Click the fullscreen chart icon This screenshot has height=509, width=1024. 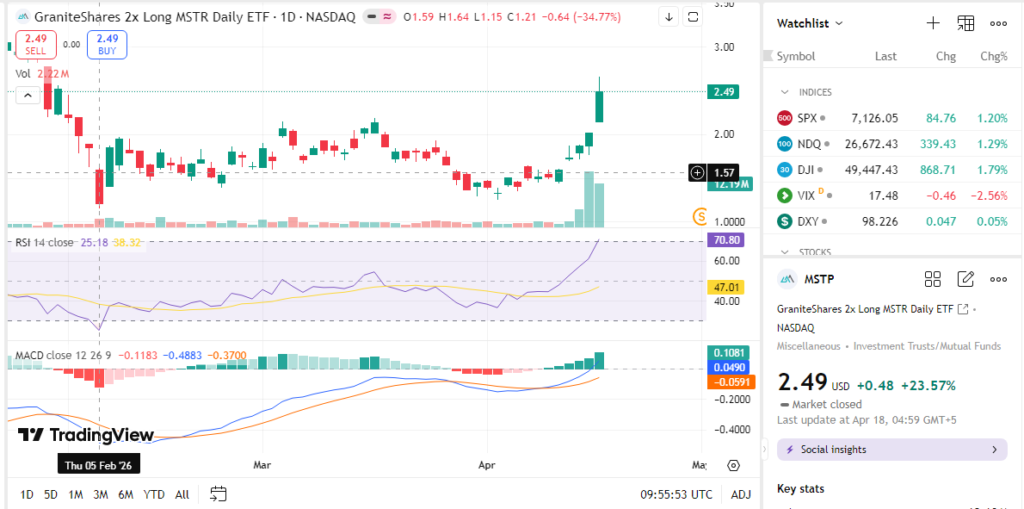coord(692,17)
